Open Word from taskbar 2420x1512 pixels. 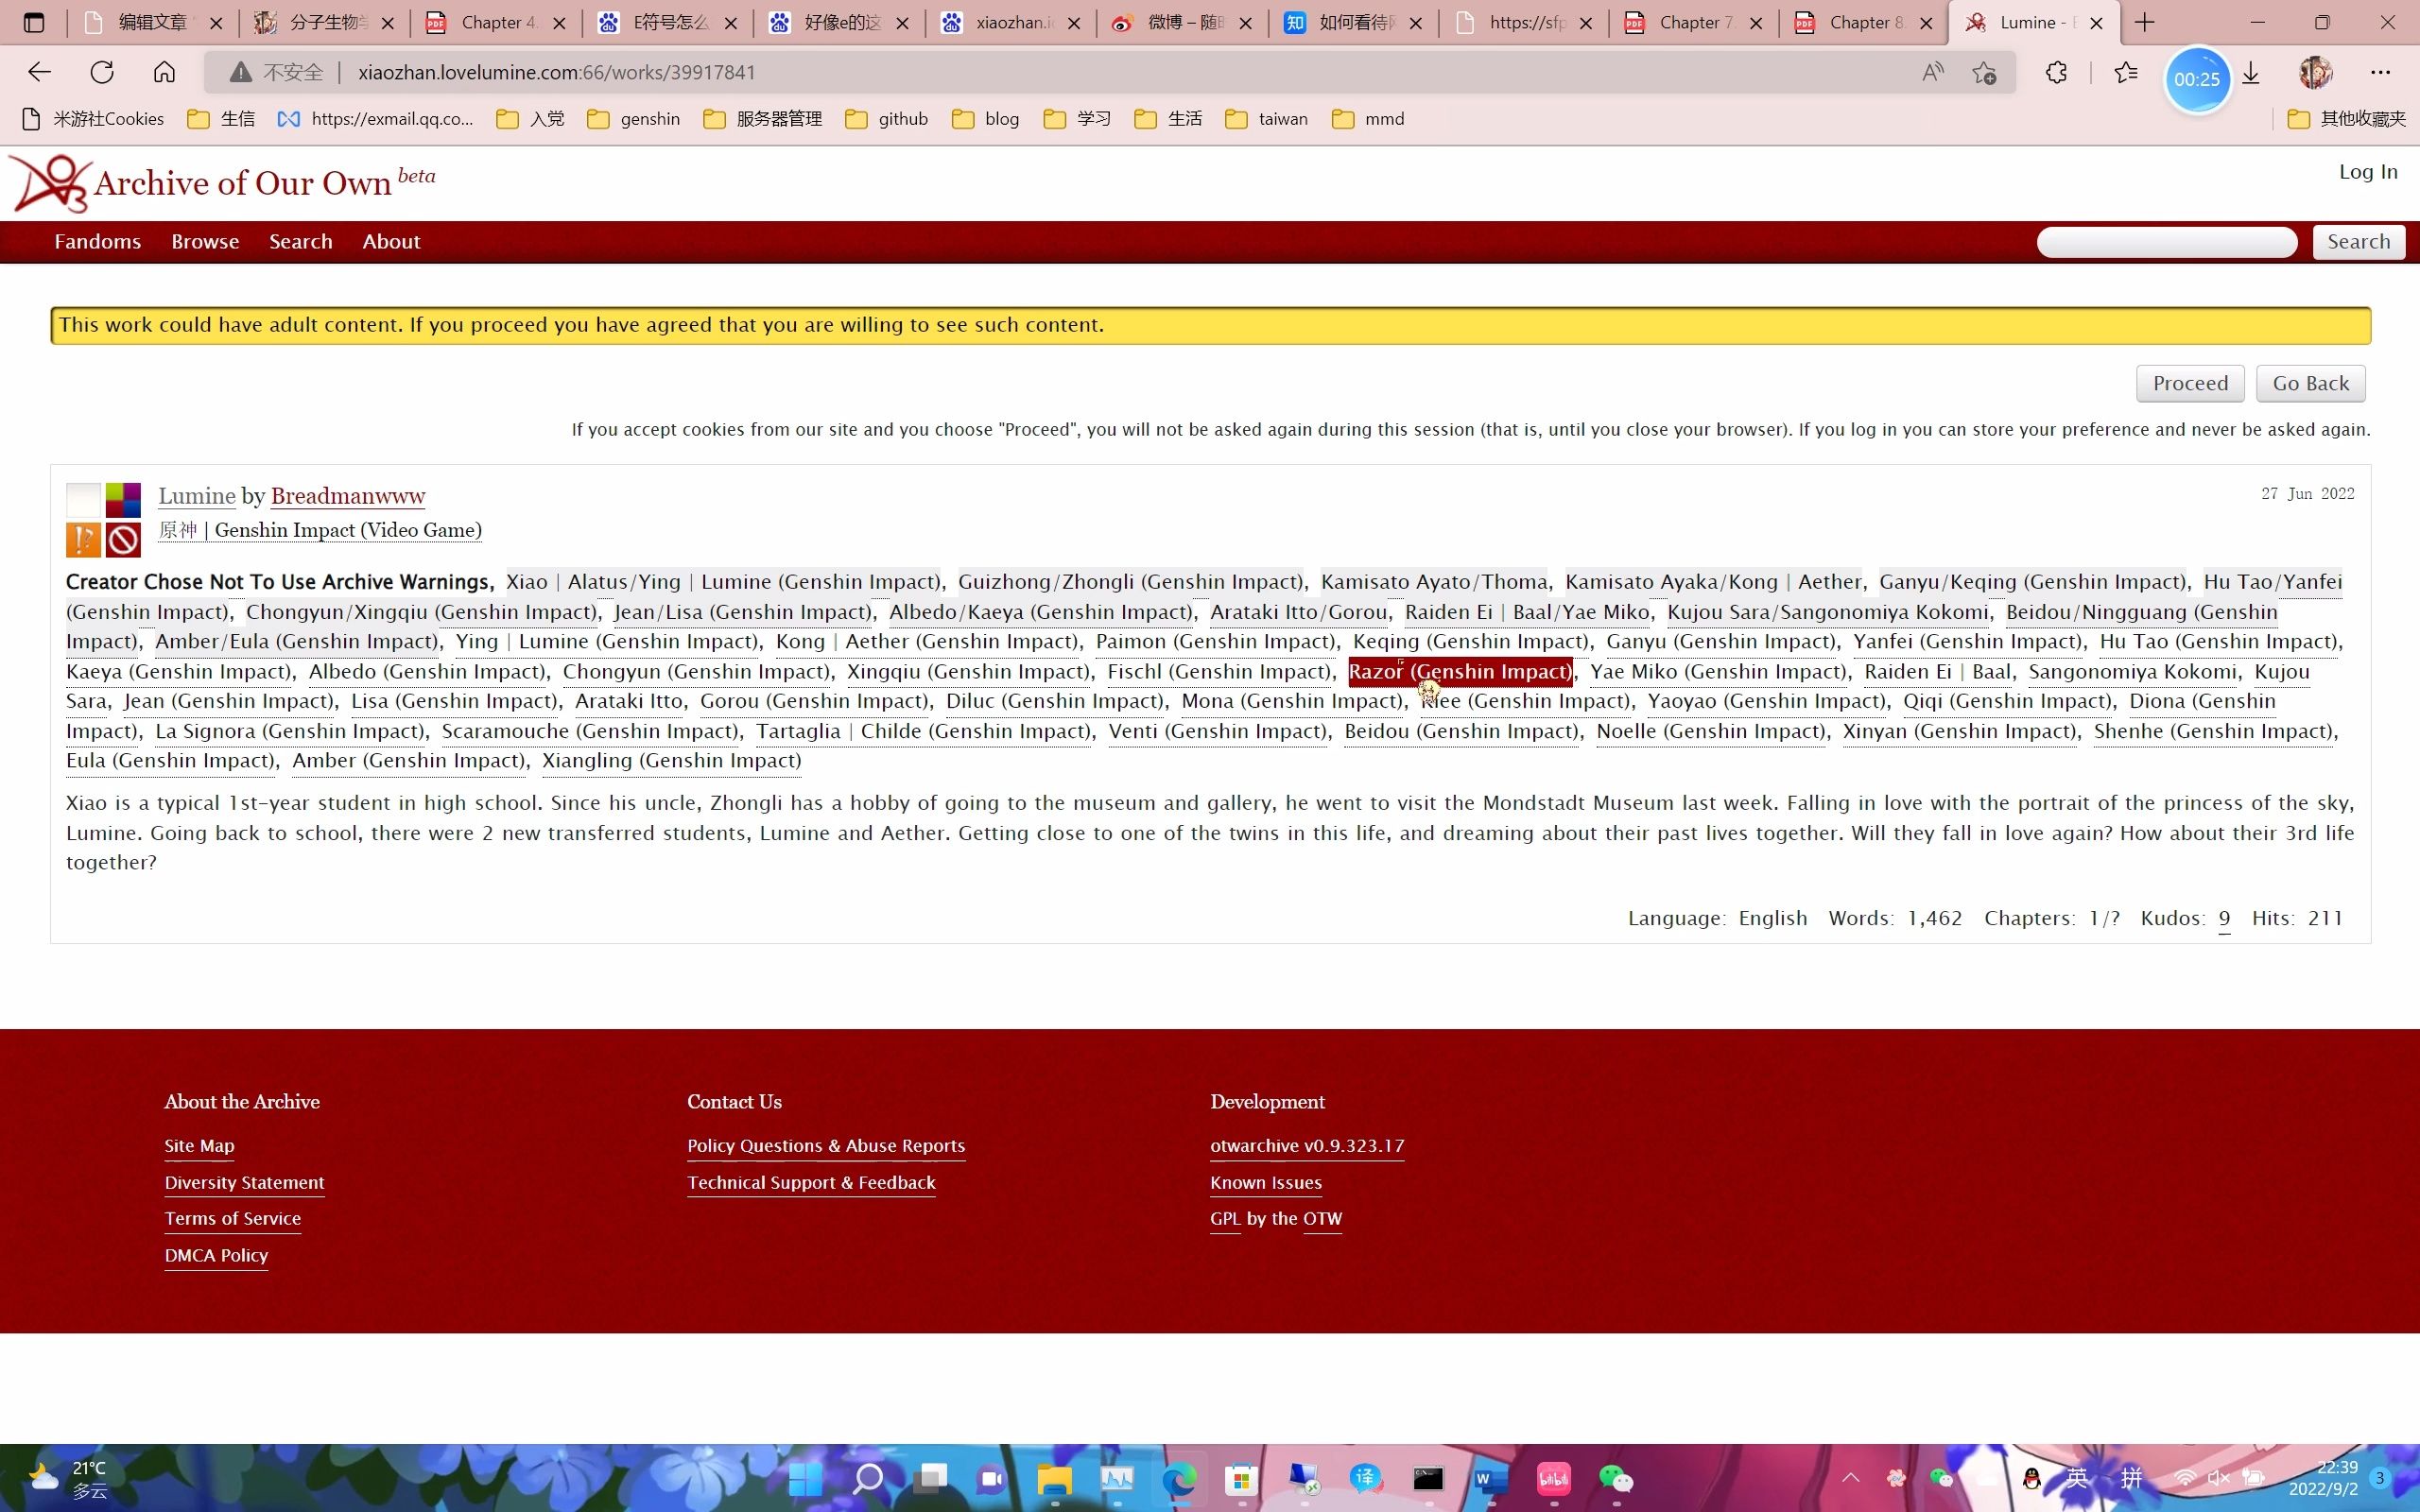[x=1490, y=1478]
